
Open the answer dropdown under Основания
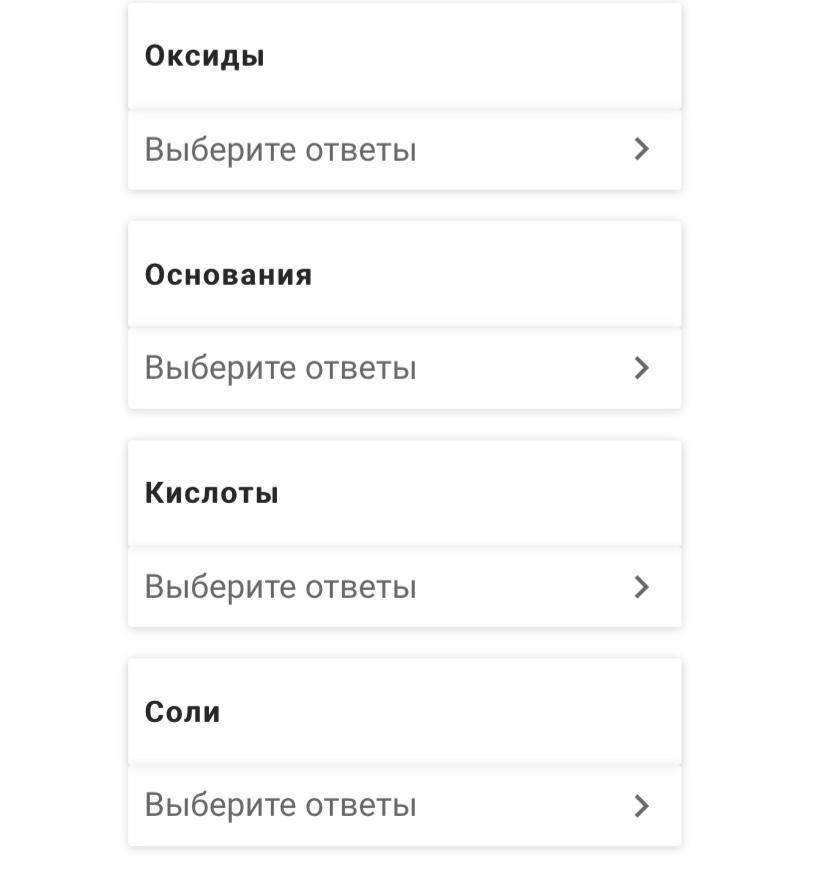[404, 368]
